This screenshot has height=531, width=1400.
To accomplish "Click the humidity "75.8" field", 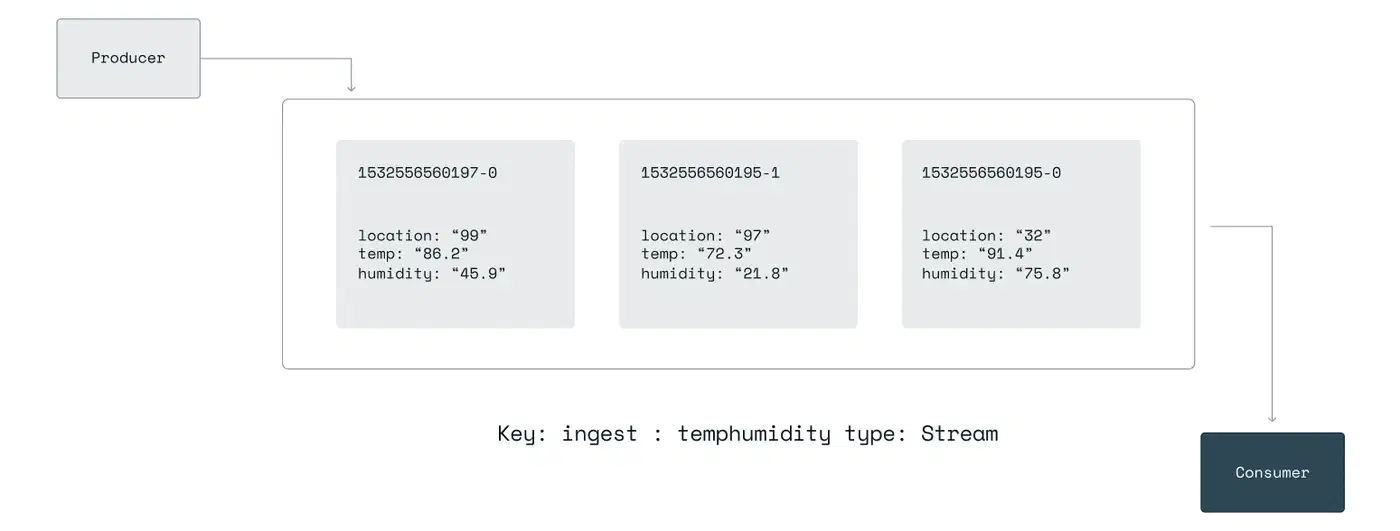I will coord(996,273).
